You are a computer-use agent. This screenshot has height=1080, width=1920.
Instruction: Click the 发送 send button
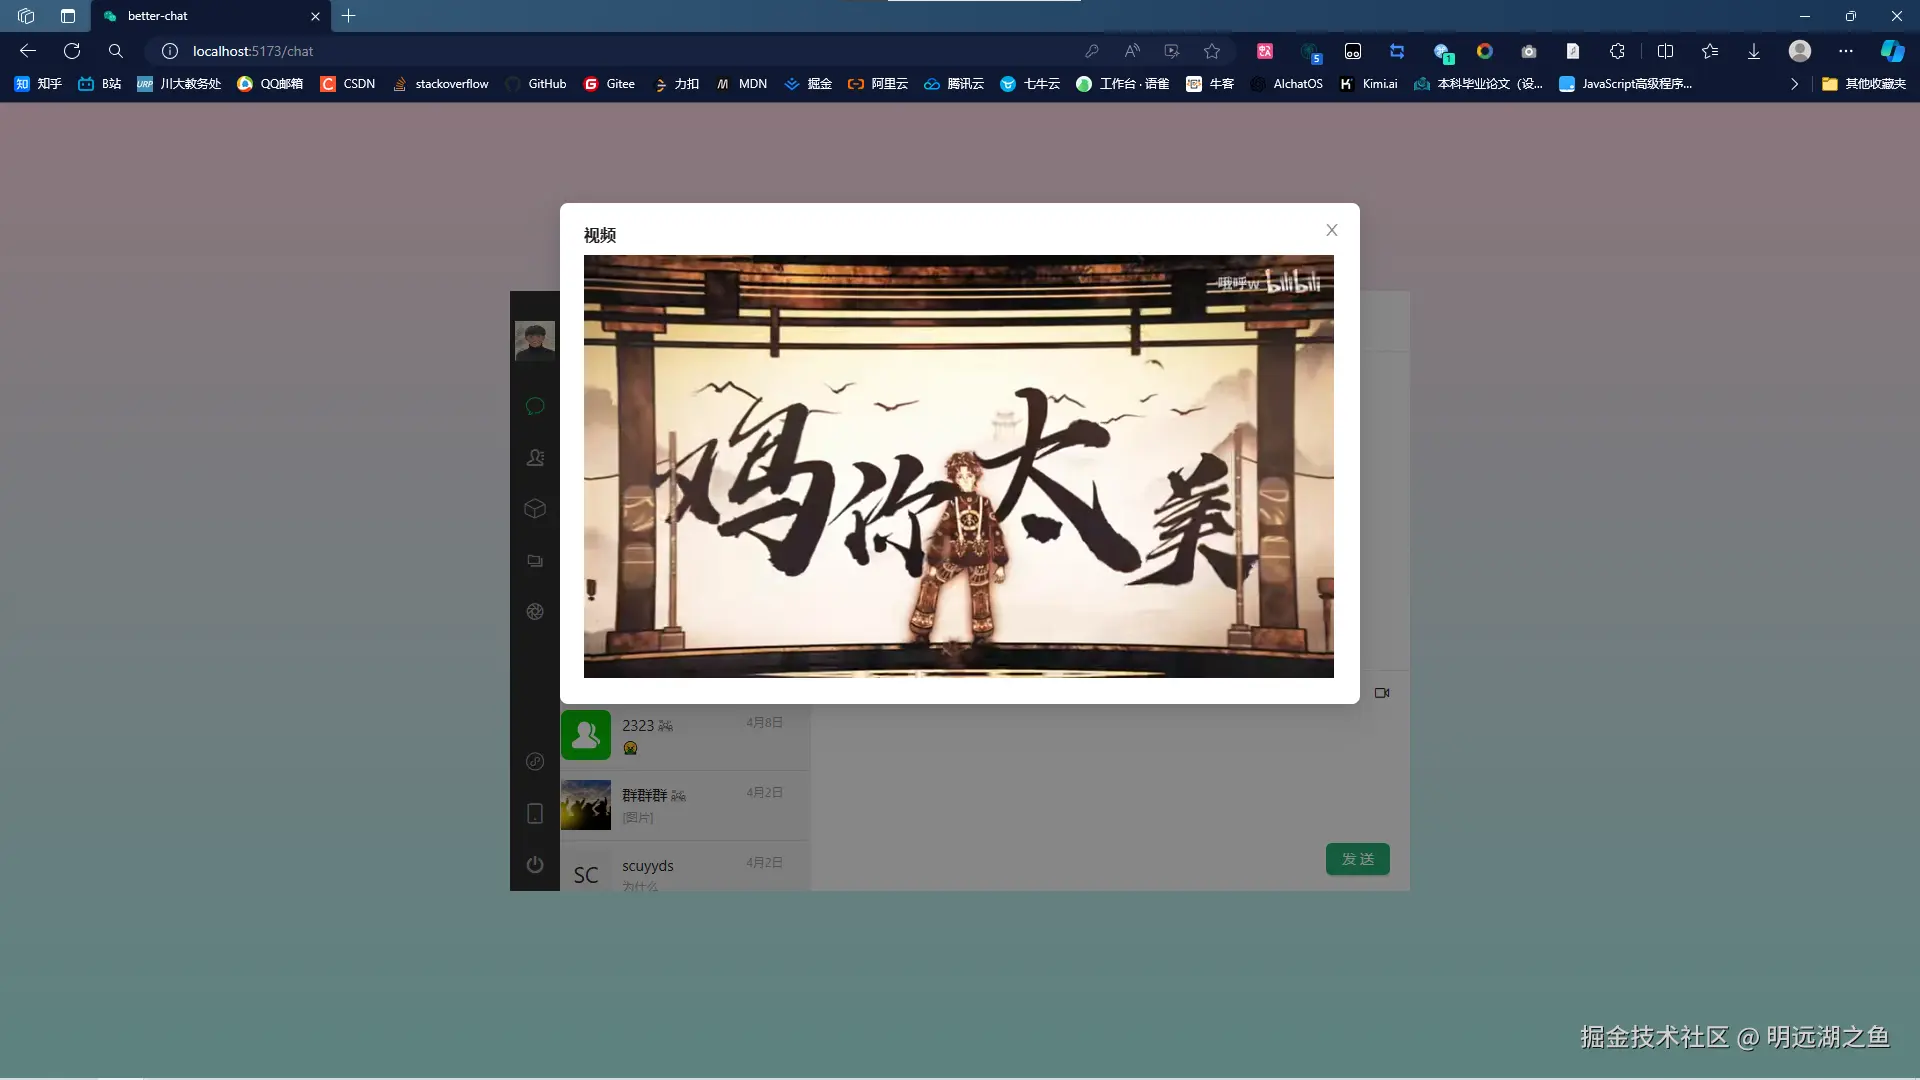tap(1357, 858)
